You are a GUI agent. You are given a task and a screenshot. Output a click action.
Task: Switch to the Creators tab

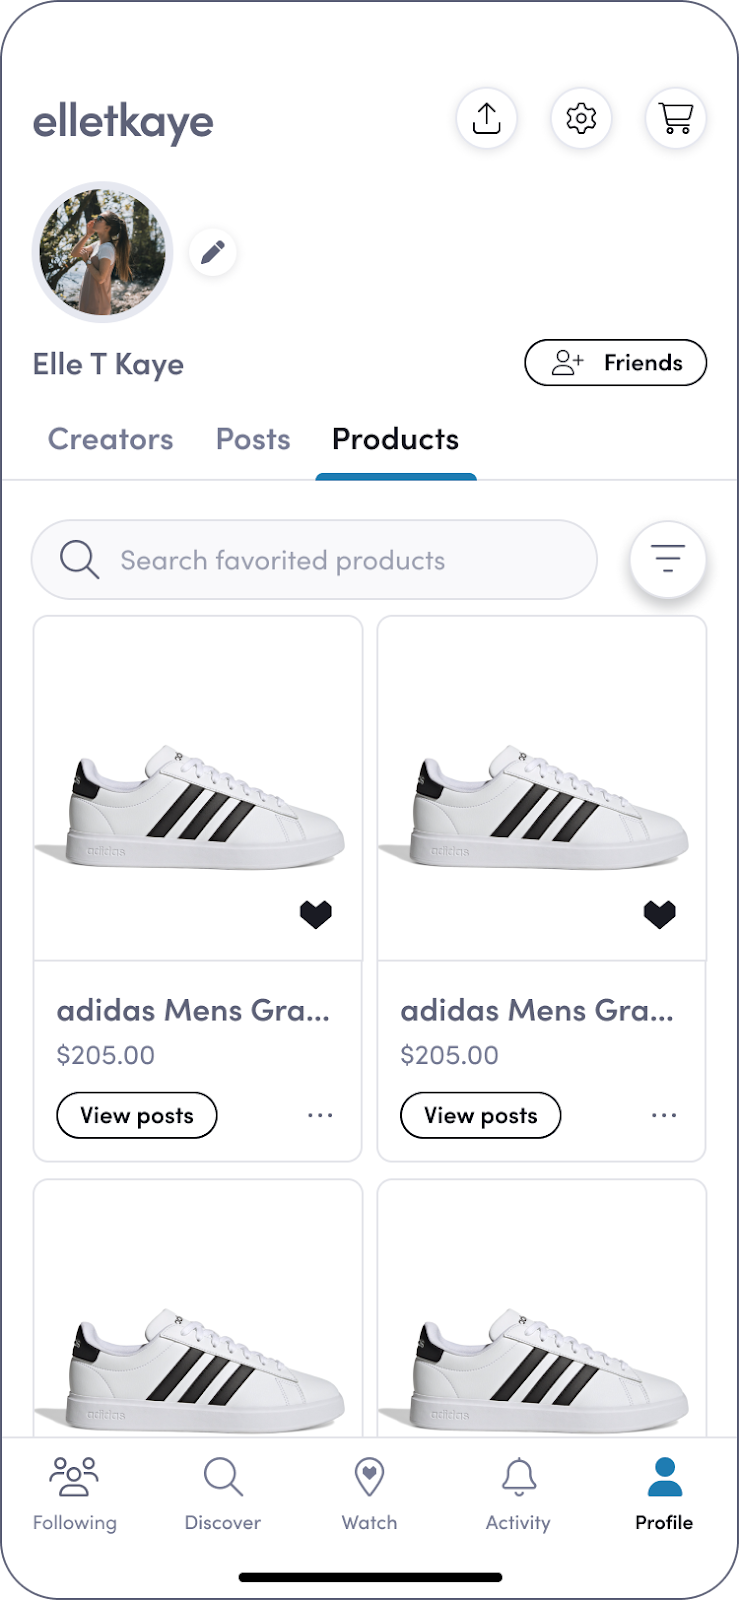111,439
